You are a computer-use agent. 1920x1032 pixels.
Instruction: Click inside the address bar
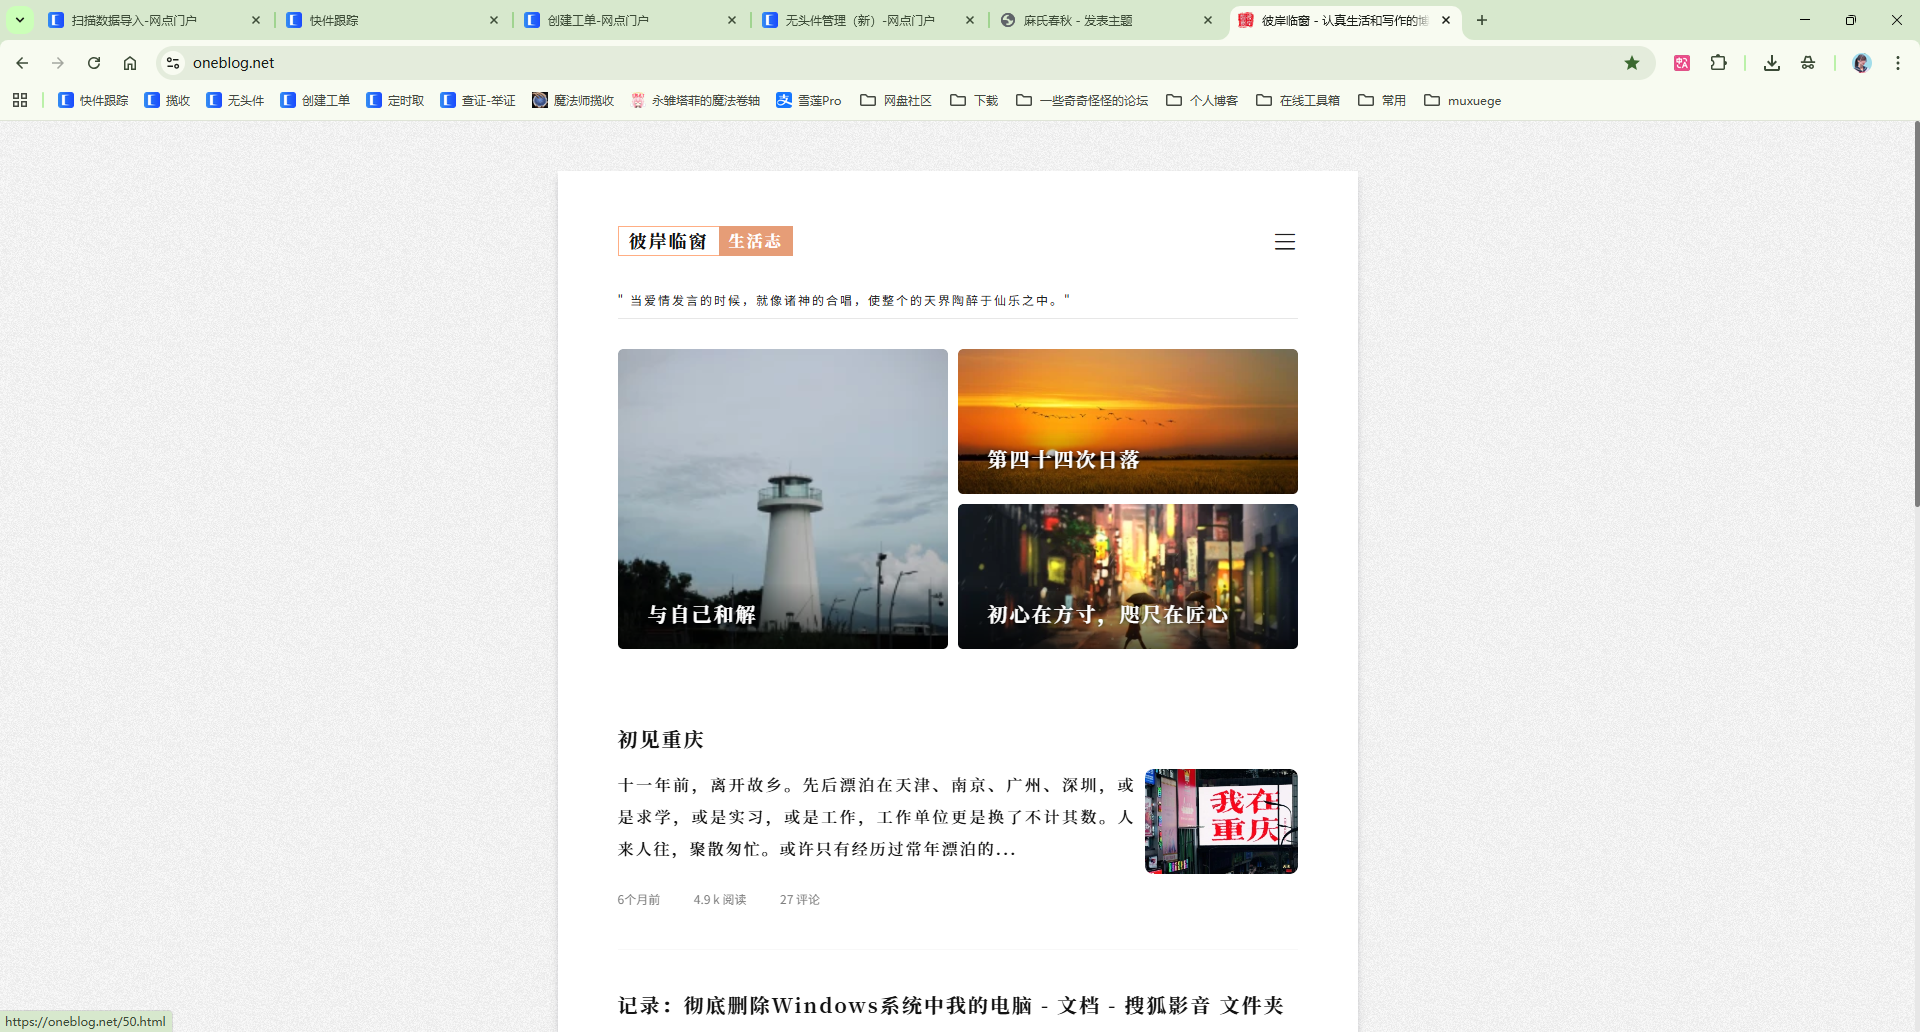[400, 62]
